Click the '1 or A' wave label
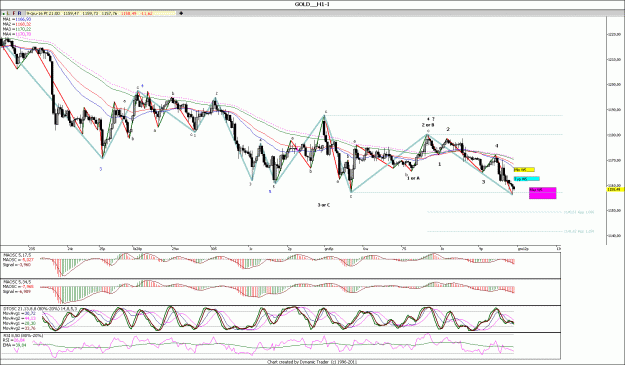Image resolution: width=625 pixels, height=365 pixels. [413, 178]
